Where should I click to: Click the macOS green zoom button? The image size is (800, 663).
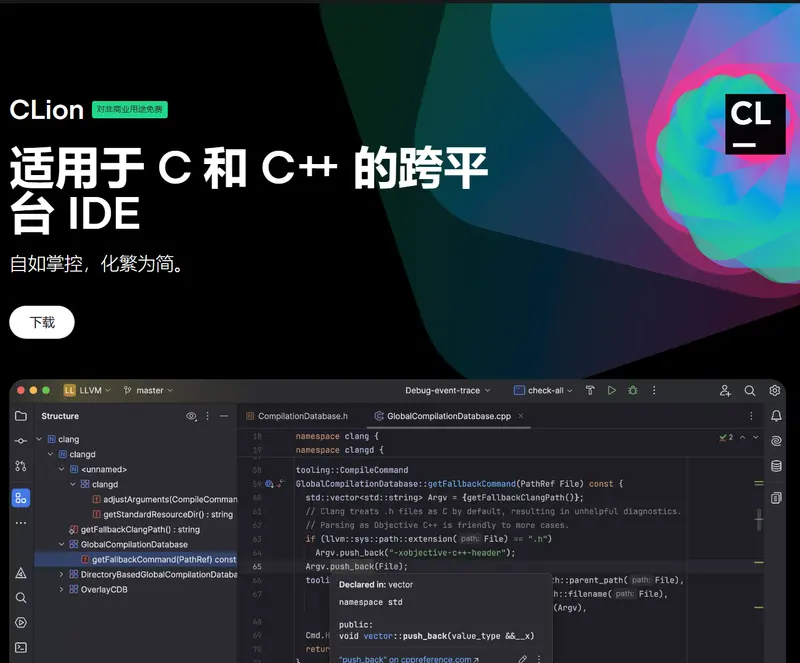click(46, 390)
